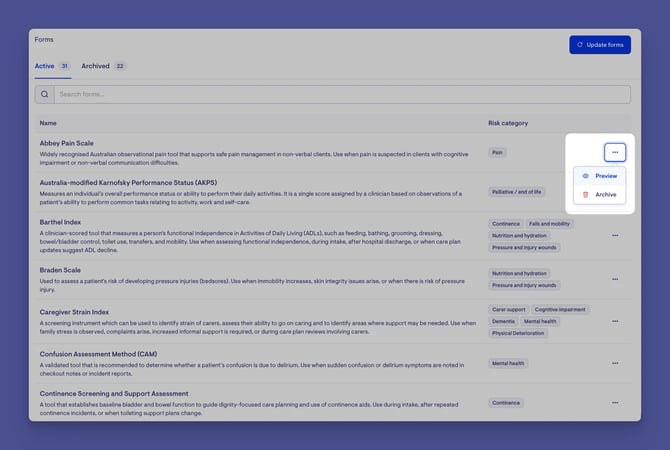Screen dimensions: 670x450
Task: Click the Barthel Index form name
Action: (60, 222)
